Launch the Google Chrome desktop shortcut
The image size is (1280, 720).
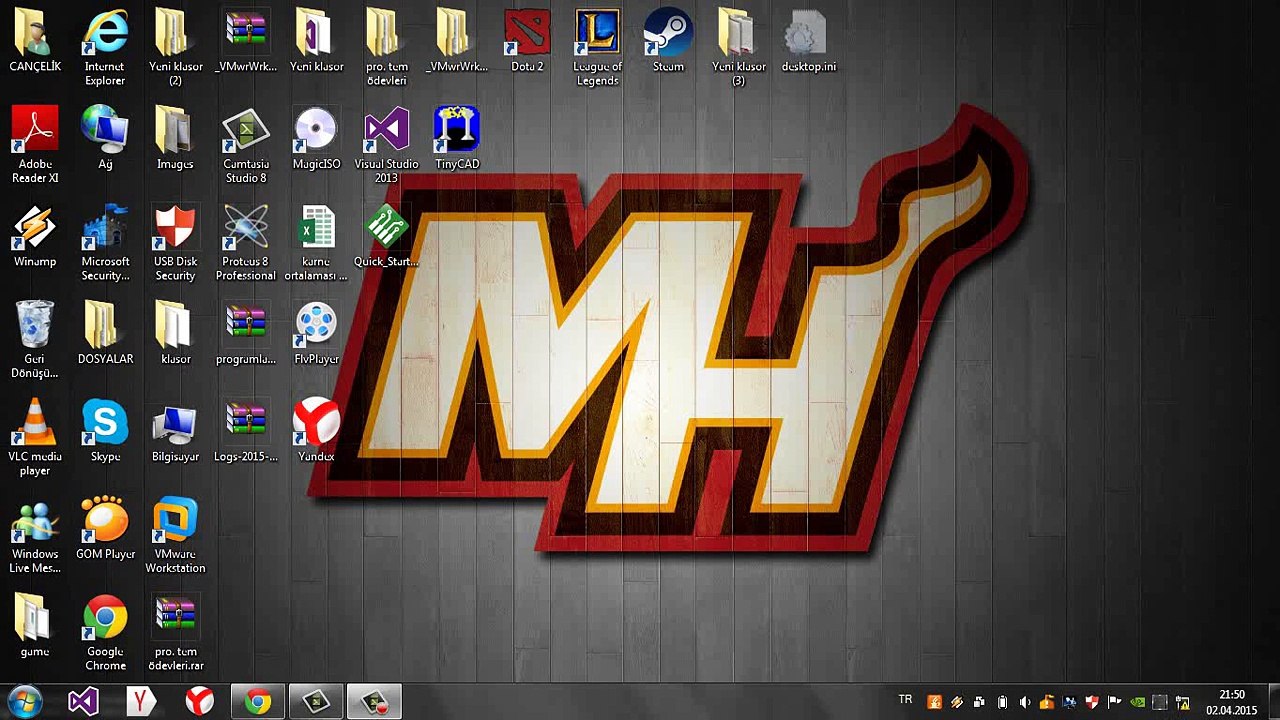105,633
